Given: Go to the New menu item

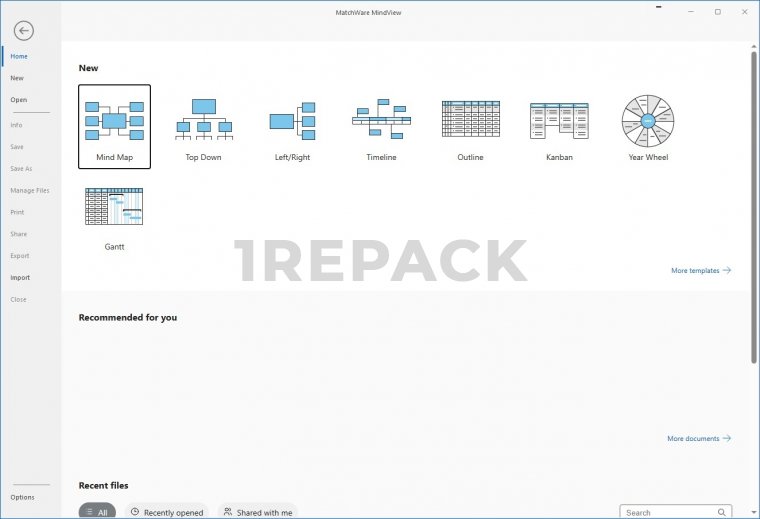Looking at the screenshot, I should pyautogui.click(x=17, y=78).
